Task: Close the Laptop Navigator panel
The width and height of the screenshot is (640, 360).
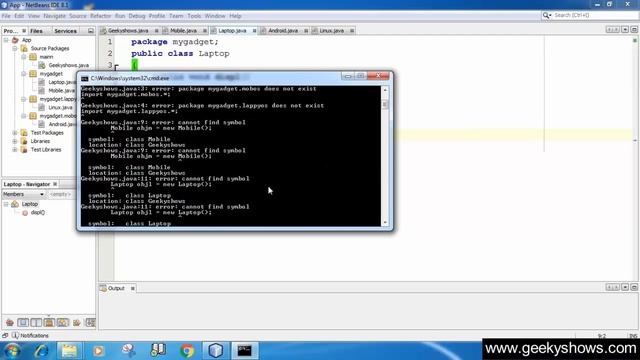Action: (x=55, y=184)
